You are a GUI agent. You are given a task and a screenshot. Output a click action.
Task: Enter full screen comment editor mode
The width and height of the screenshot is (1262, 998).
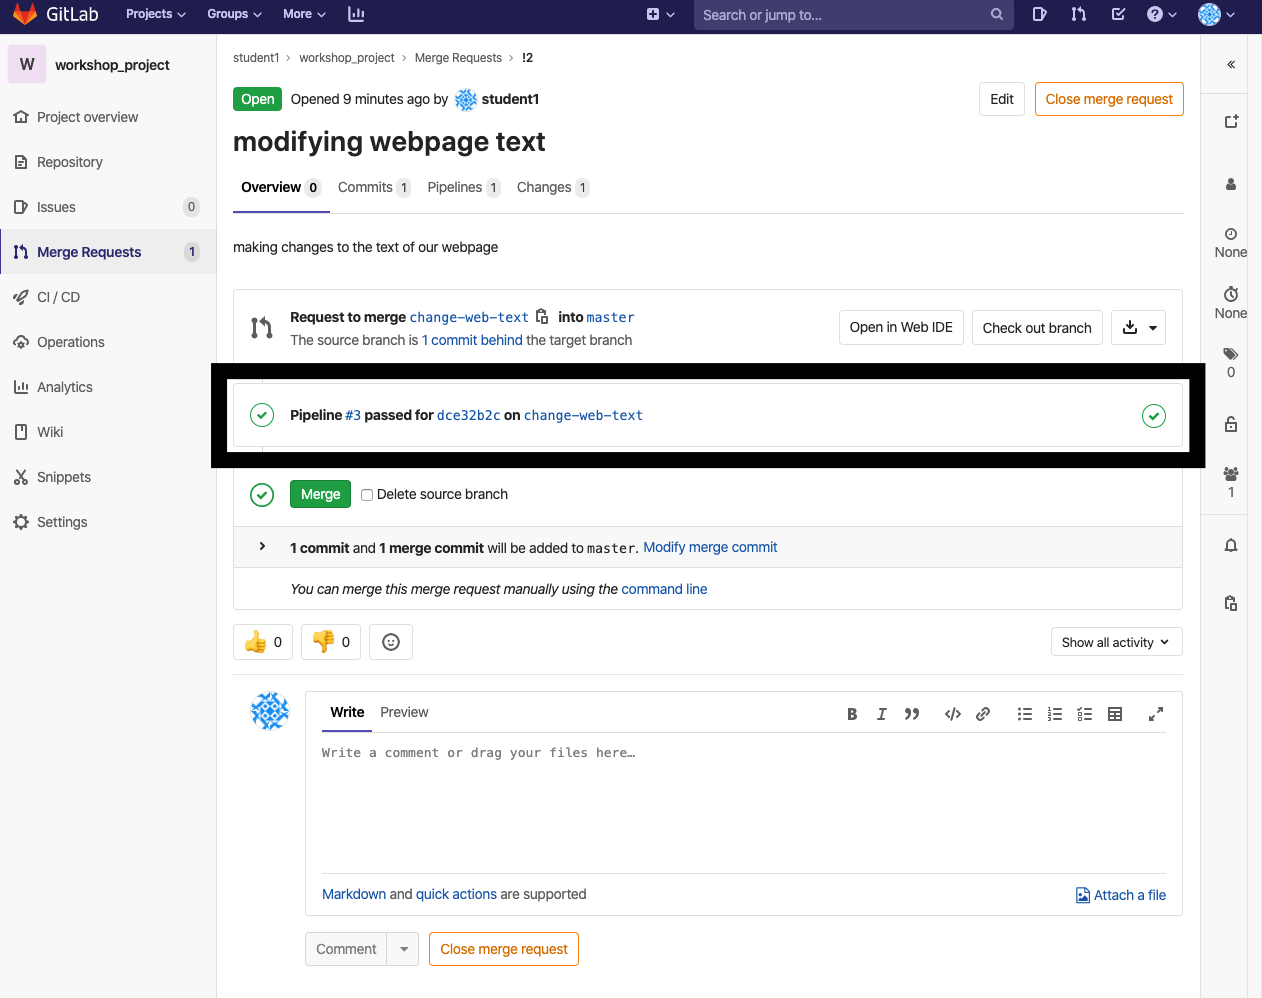[x=1155, y=714]
